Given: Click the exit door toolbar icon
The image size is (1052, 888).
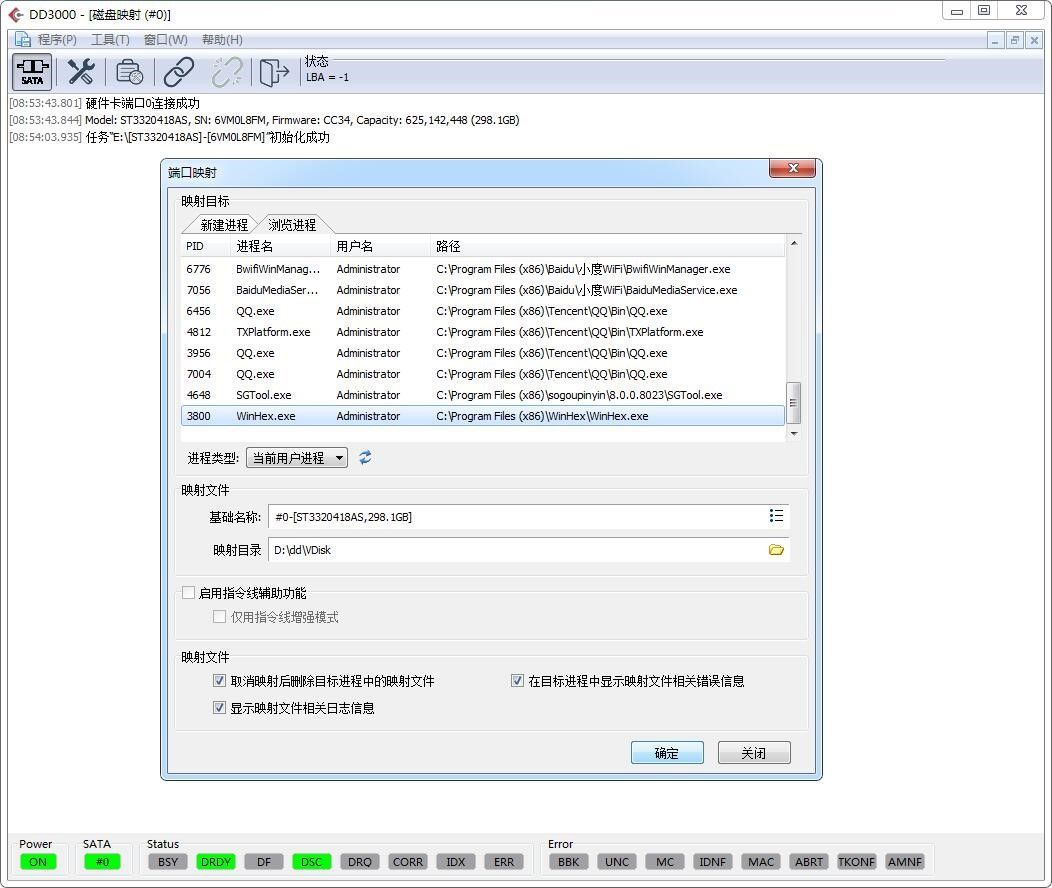Looking at the screenshot, I should pos(274,72).
